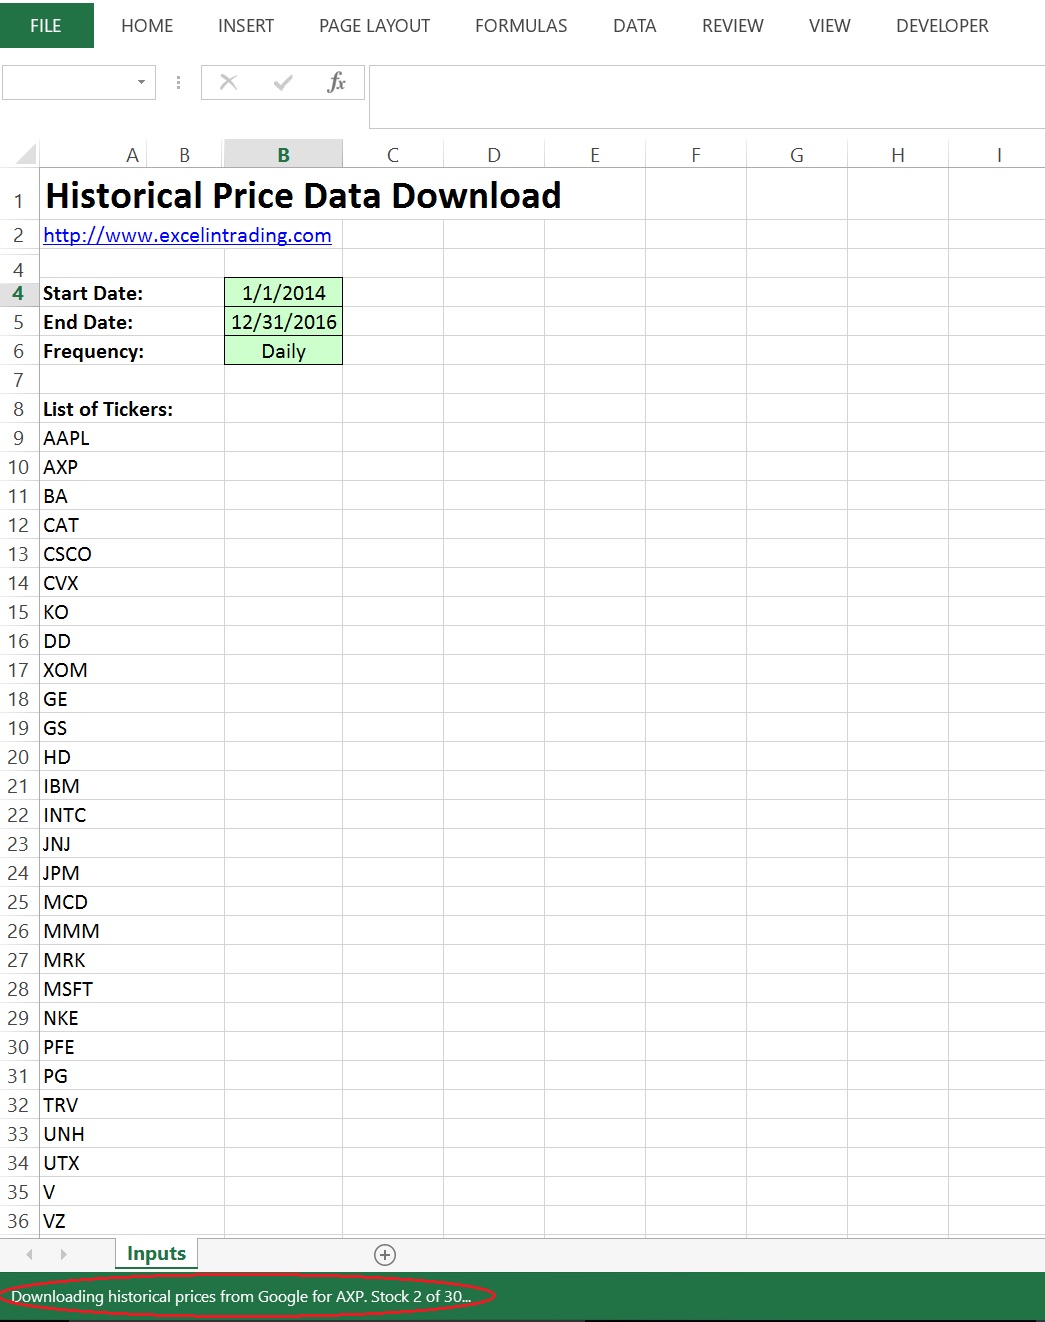Select column I header
Image resolution: width=1045 pixels, height=1322 pixels.
[997, 154]
